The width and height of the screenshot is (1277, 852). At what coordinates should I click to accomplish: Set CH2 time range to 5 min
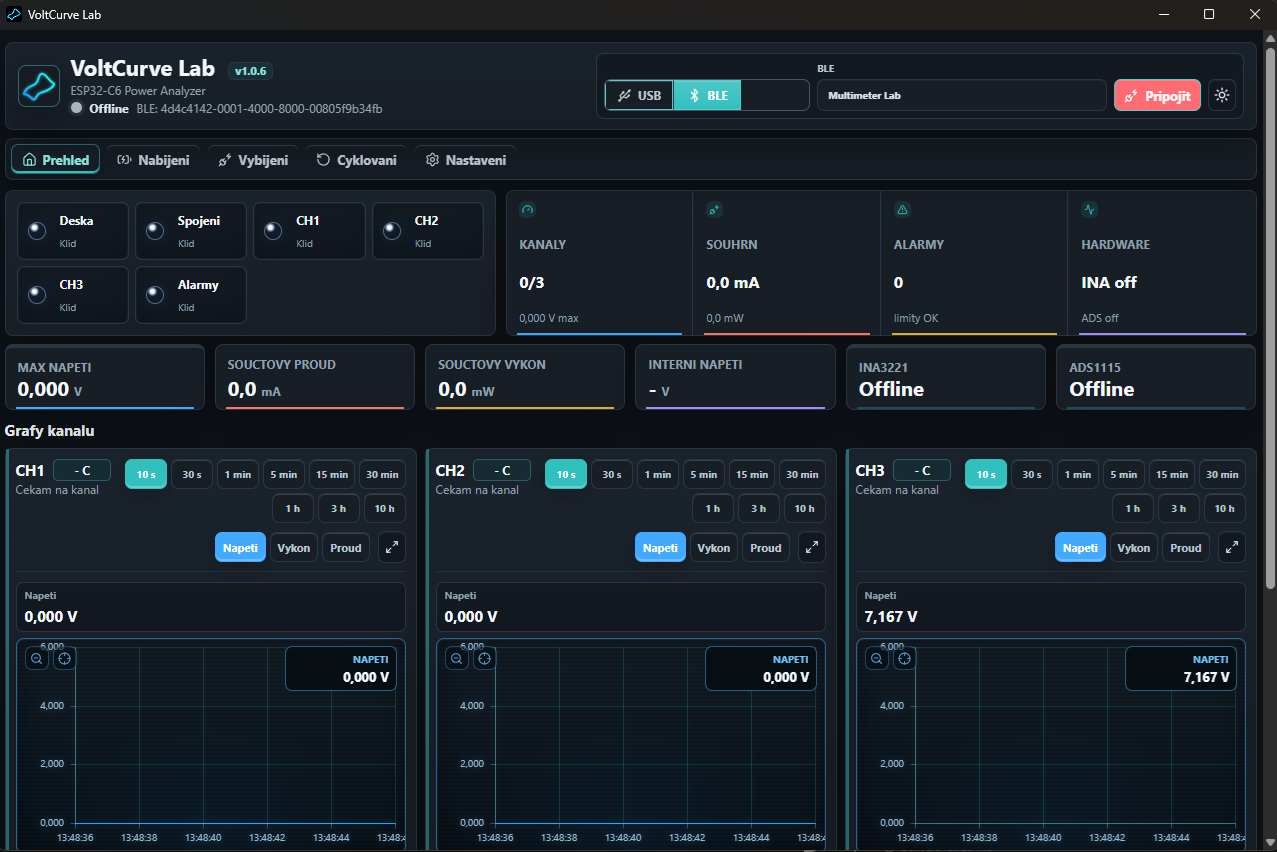pyautogui.click(x=704, y=474)
